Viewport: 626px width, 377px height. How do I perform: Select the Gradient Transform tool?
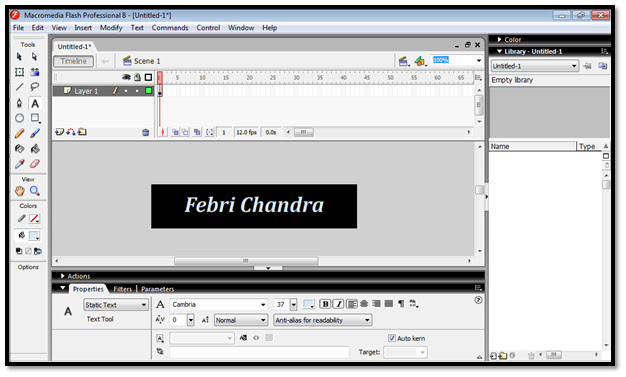click(x=35, y=72)
